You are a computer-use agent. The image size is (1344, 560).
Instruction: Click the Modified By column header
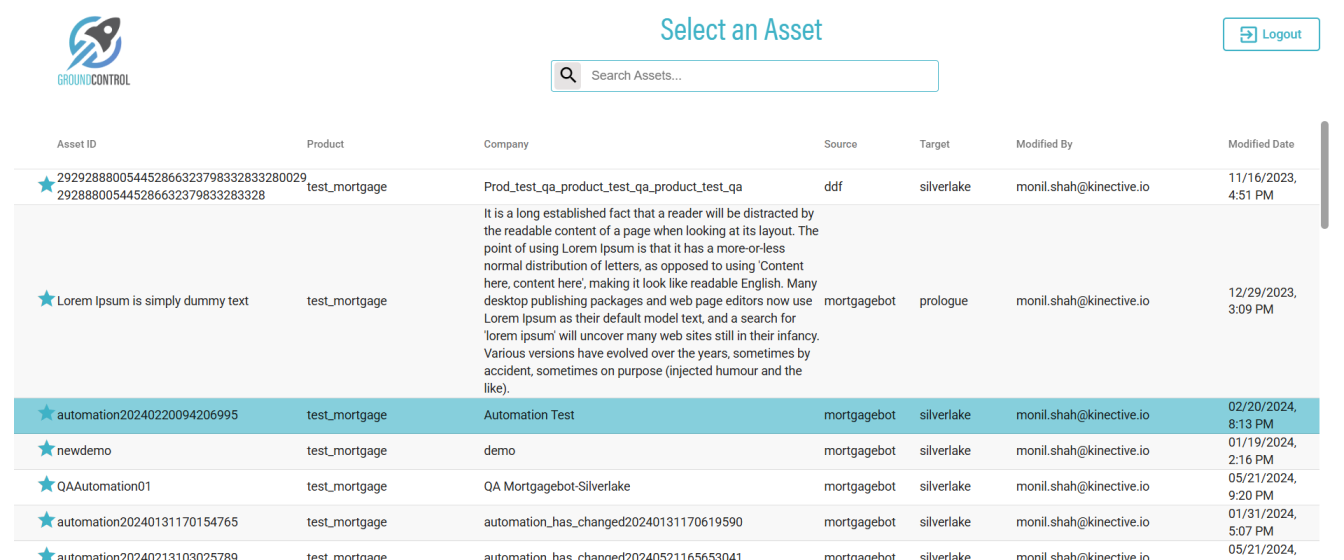pyautogui.click(x=1044, y=144)
